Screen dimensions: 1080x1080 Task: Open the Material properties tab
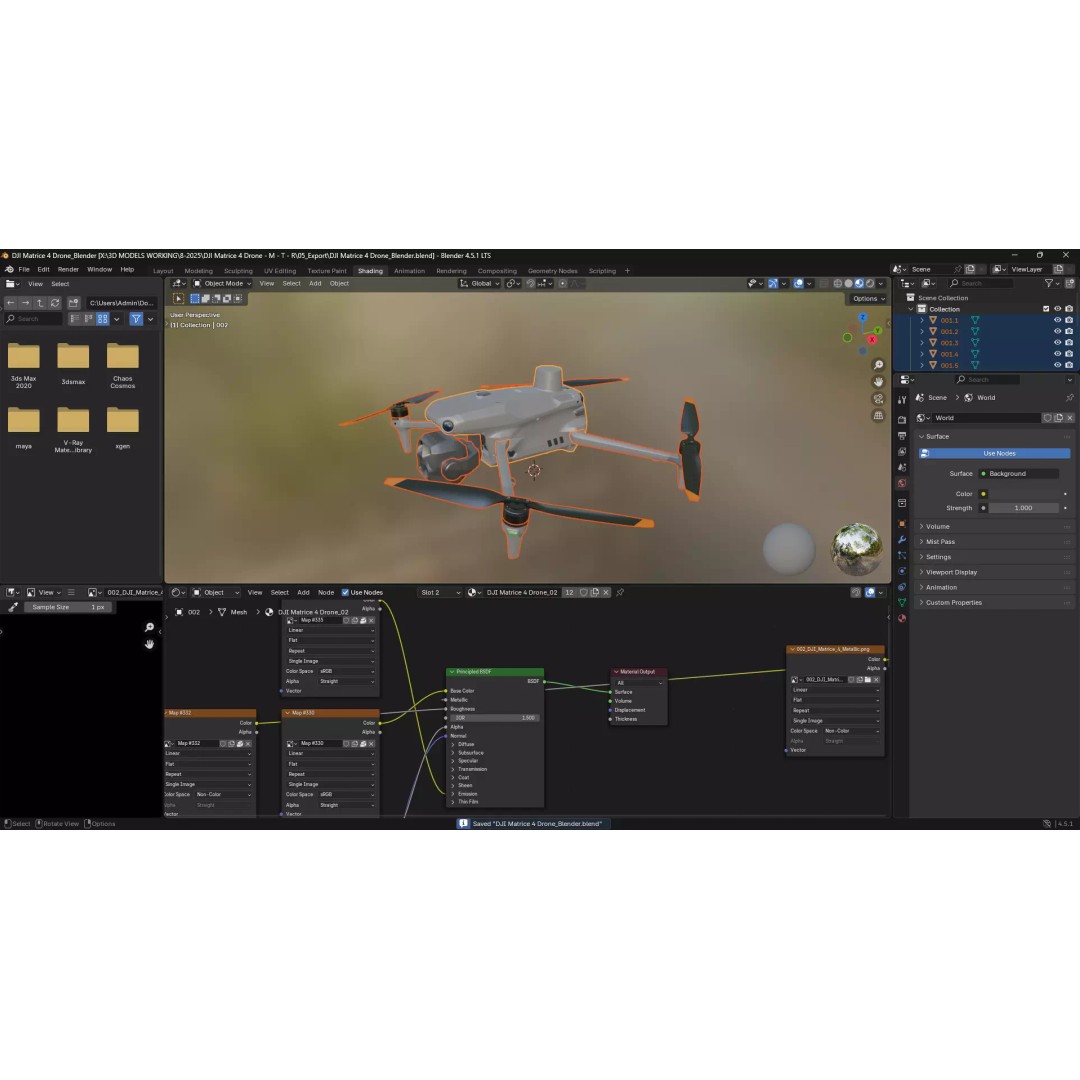[902, 619]
